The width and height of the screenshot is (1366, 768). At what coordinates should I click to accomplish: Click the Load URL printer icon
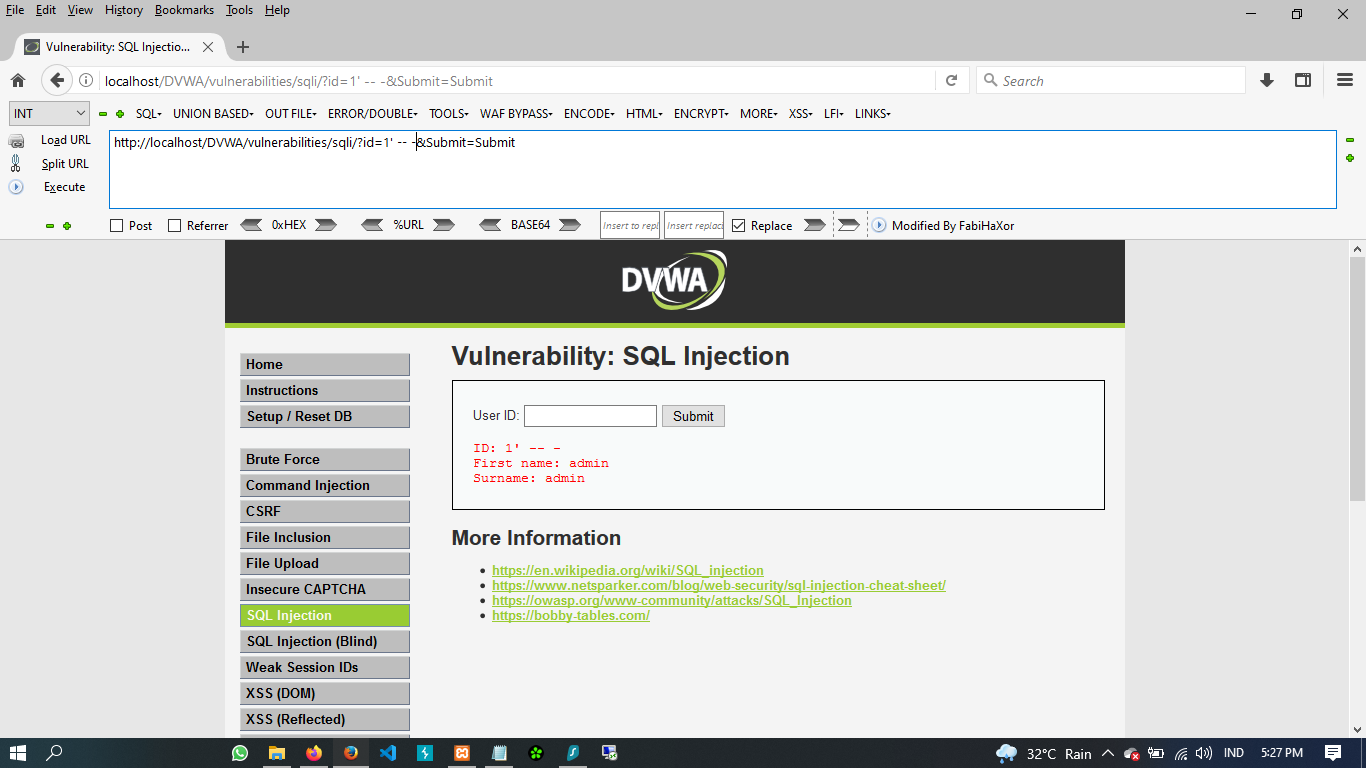[16, 141]
